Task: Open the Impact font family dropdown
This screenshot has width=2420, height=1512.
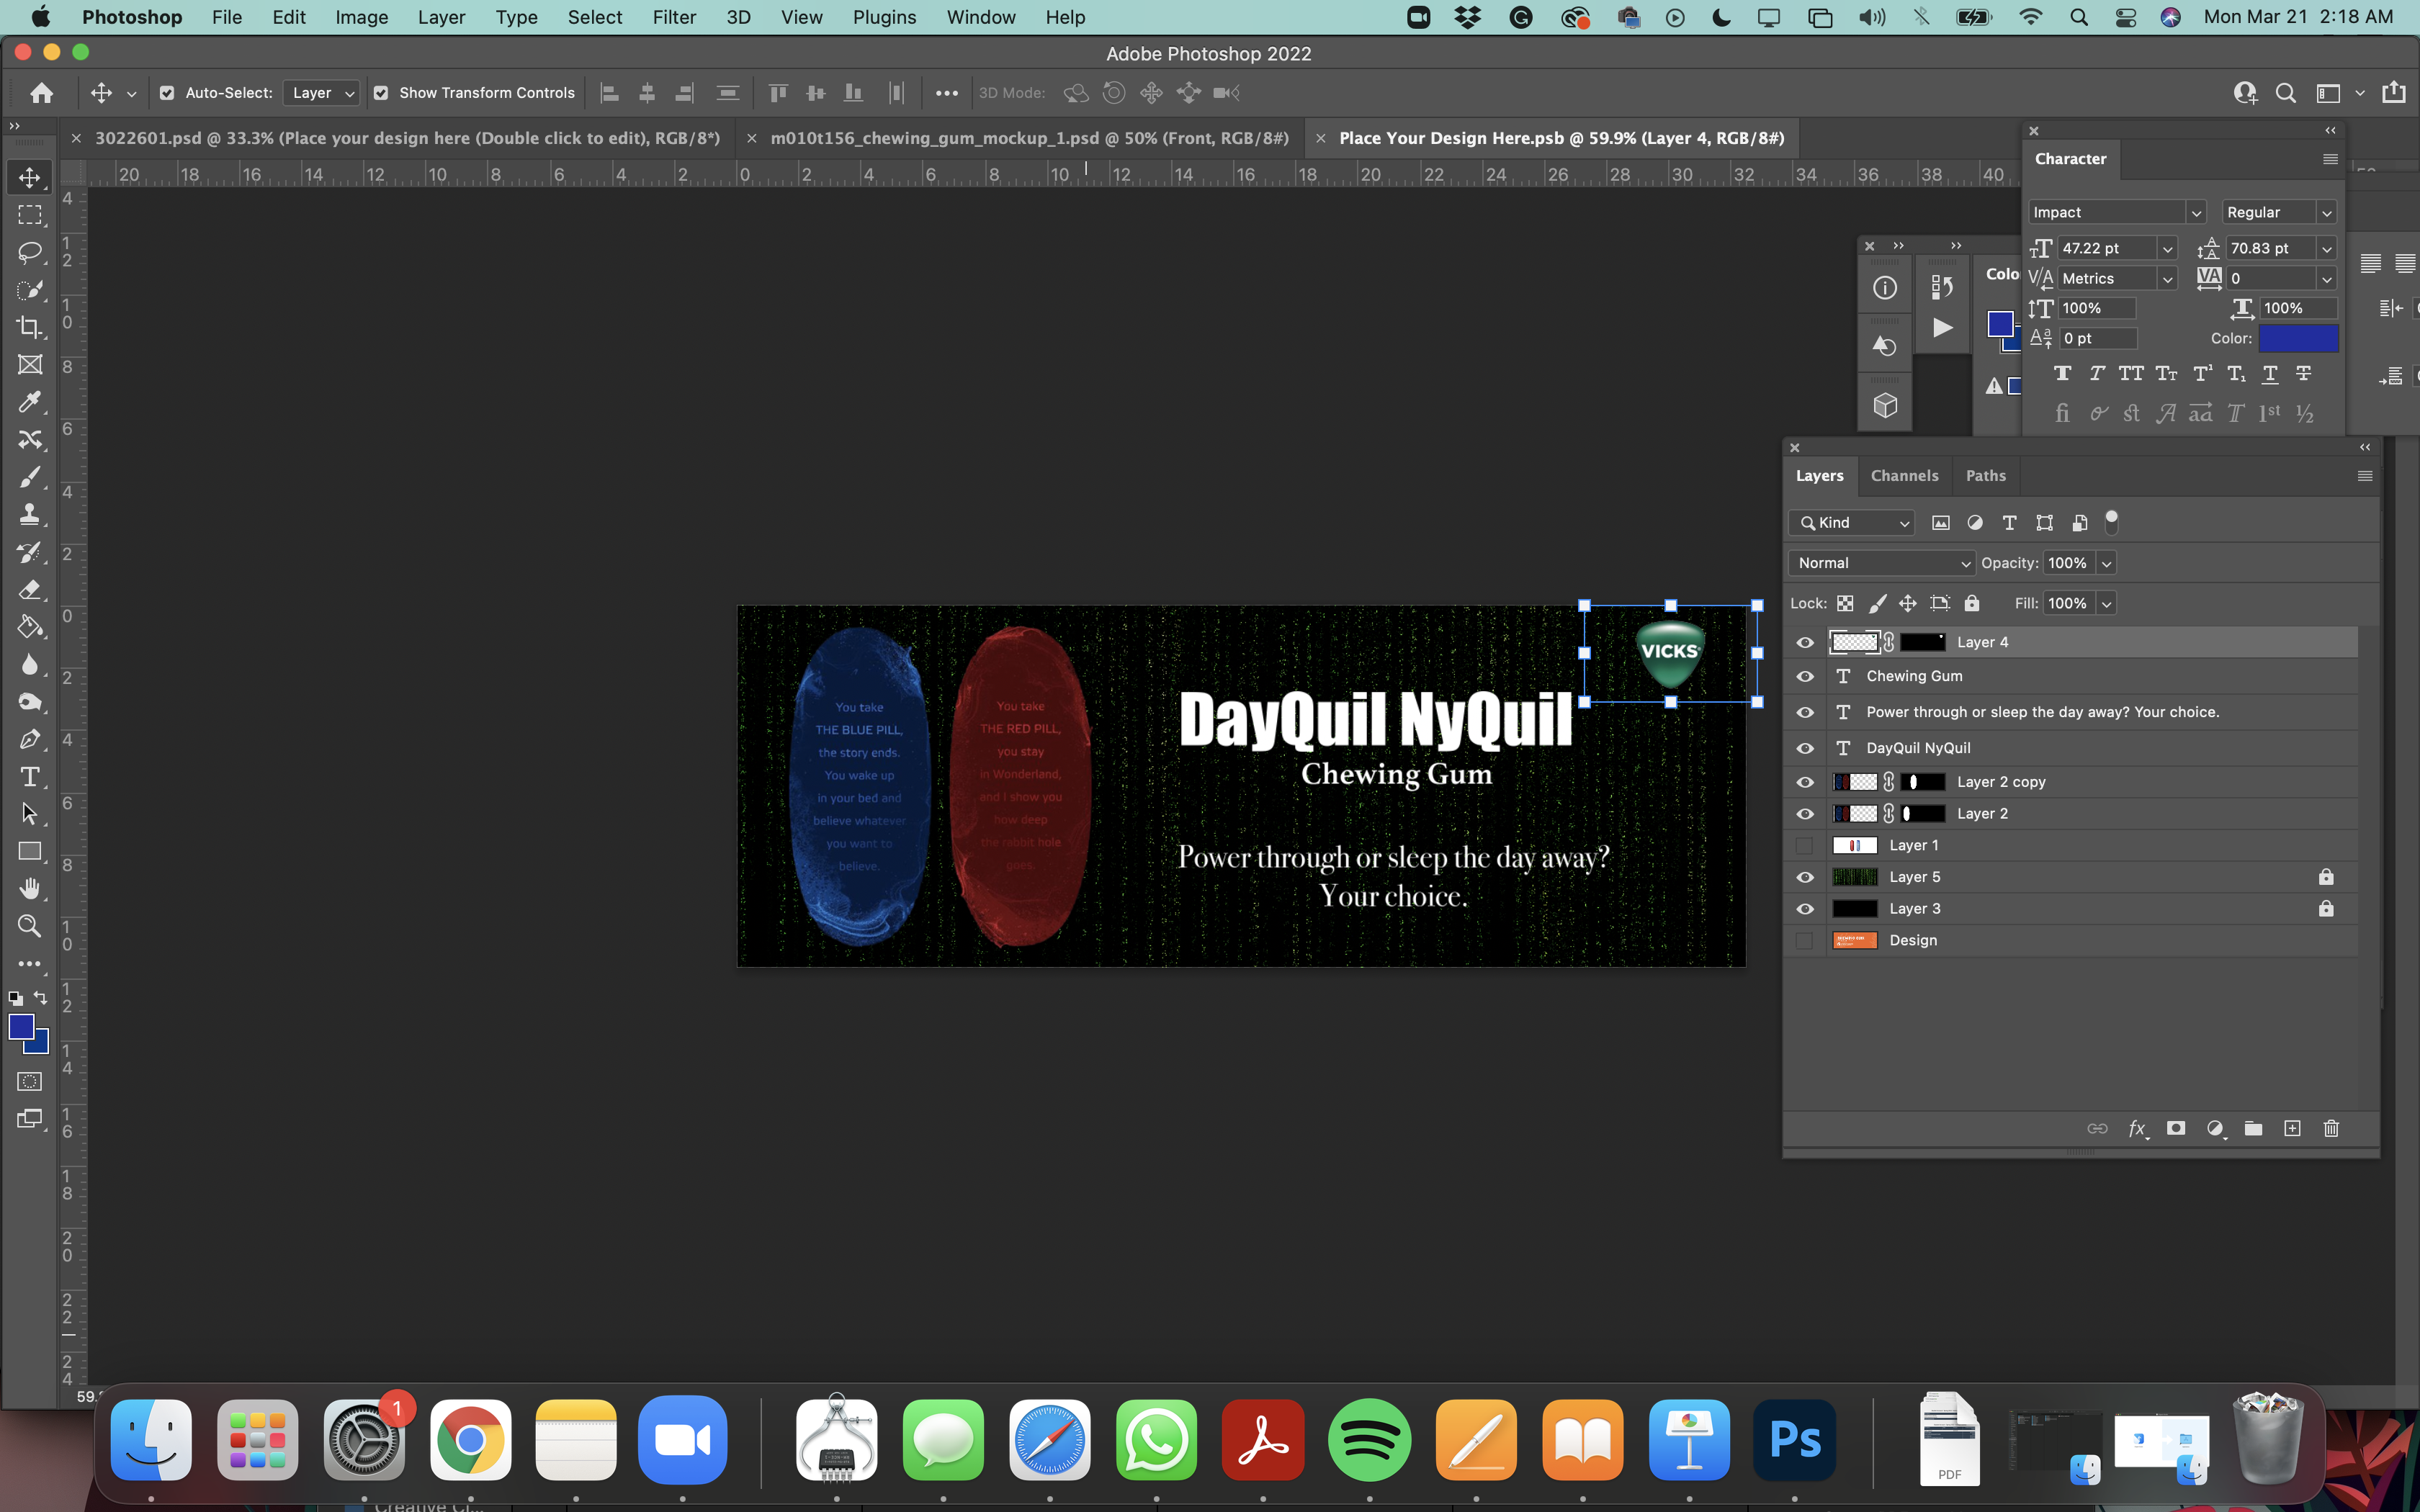Action: (x=2196, y=212)
